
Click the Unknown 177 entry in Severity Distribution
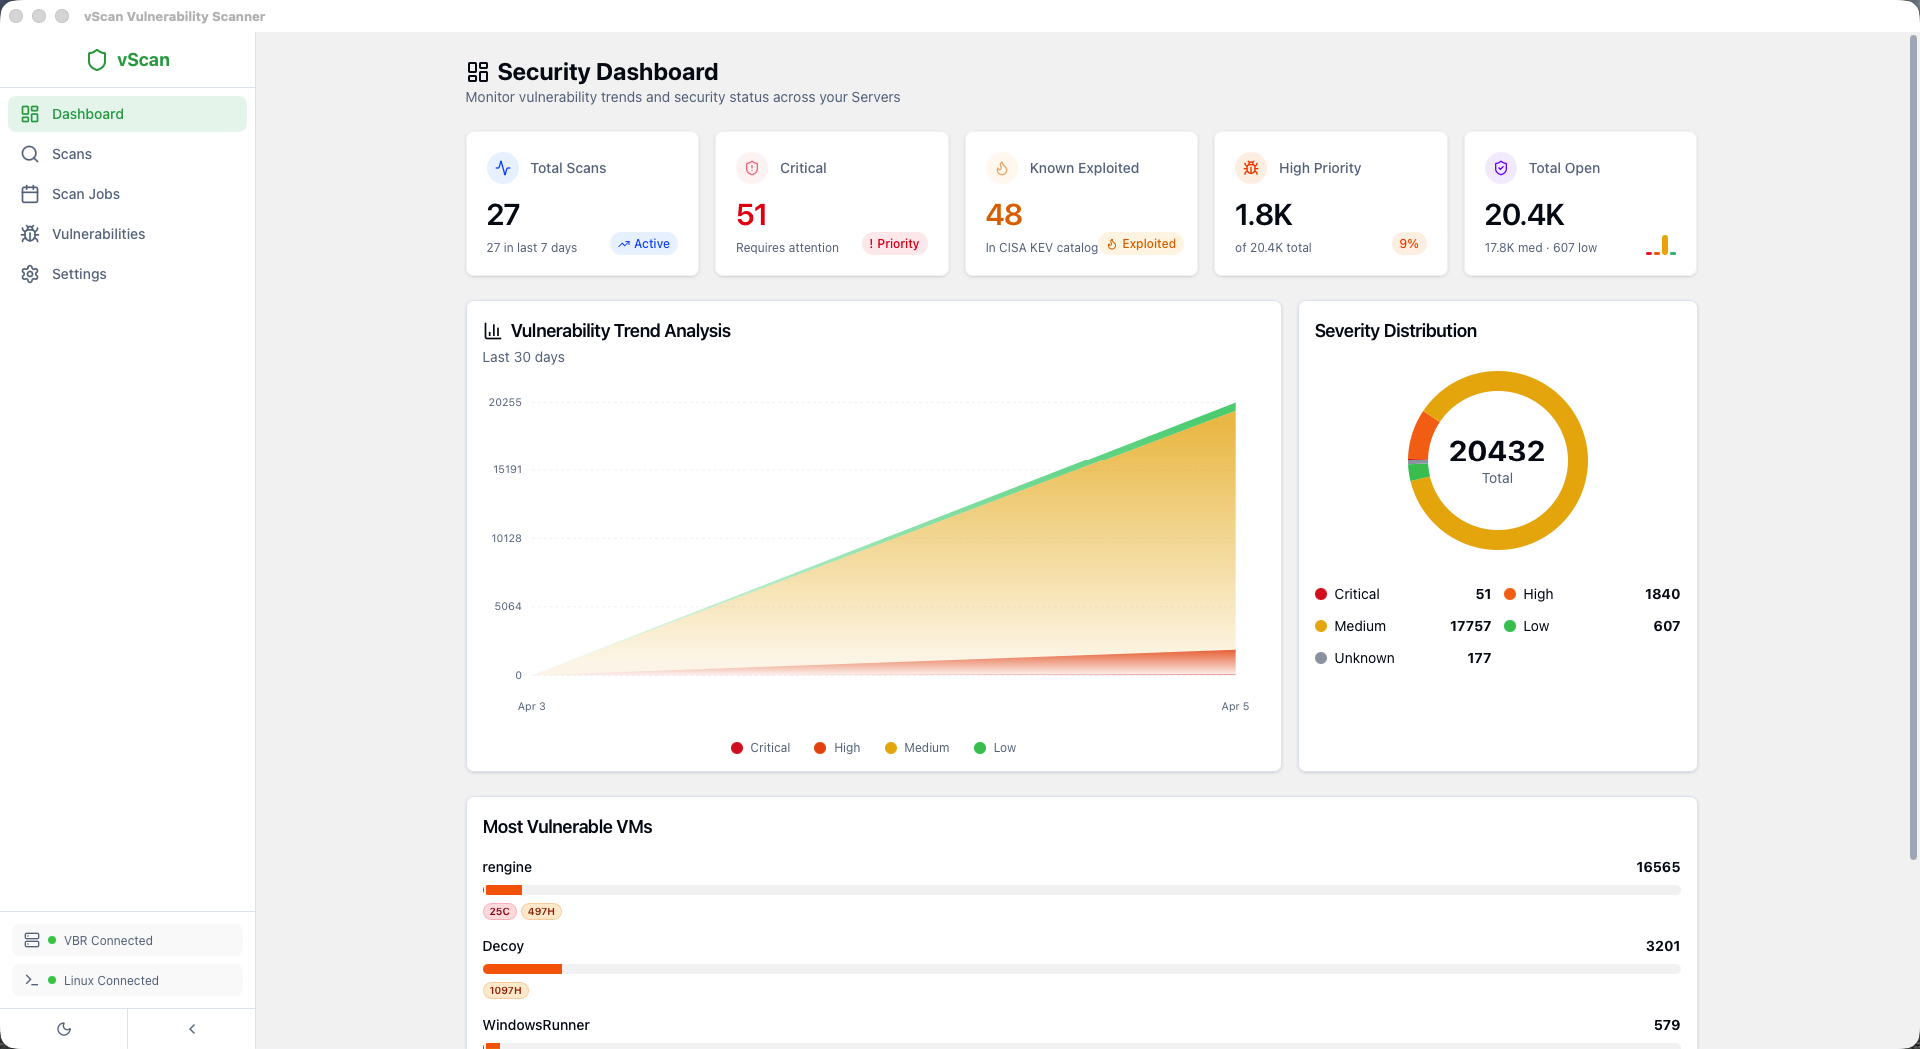(1403, 658)
